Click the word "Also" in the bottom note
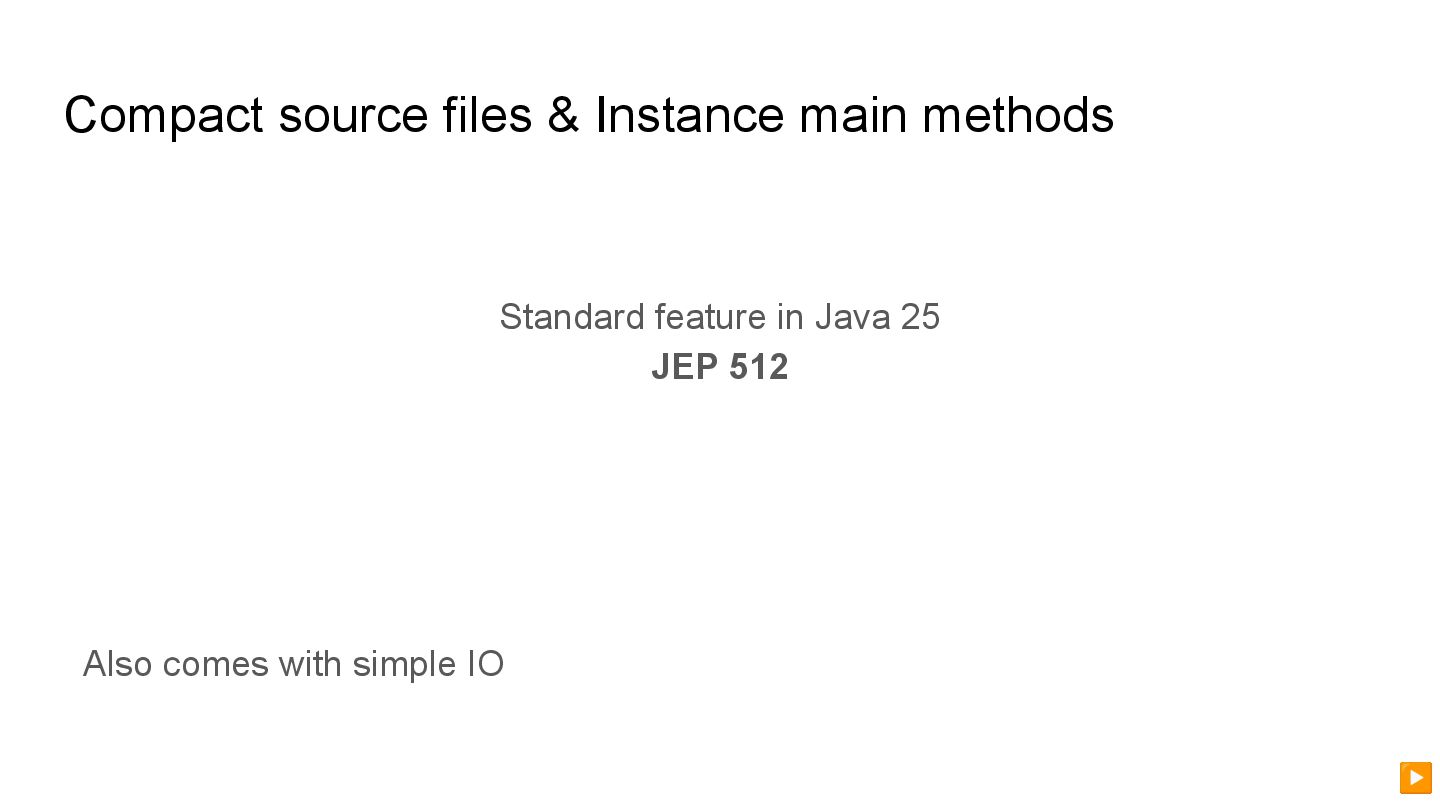The image size is (1440, 810). tap(117, 664)
